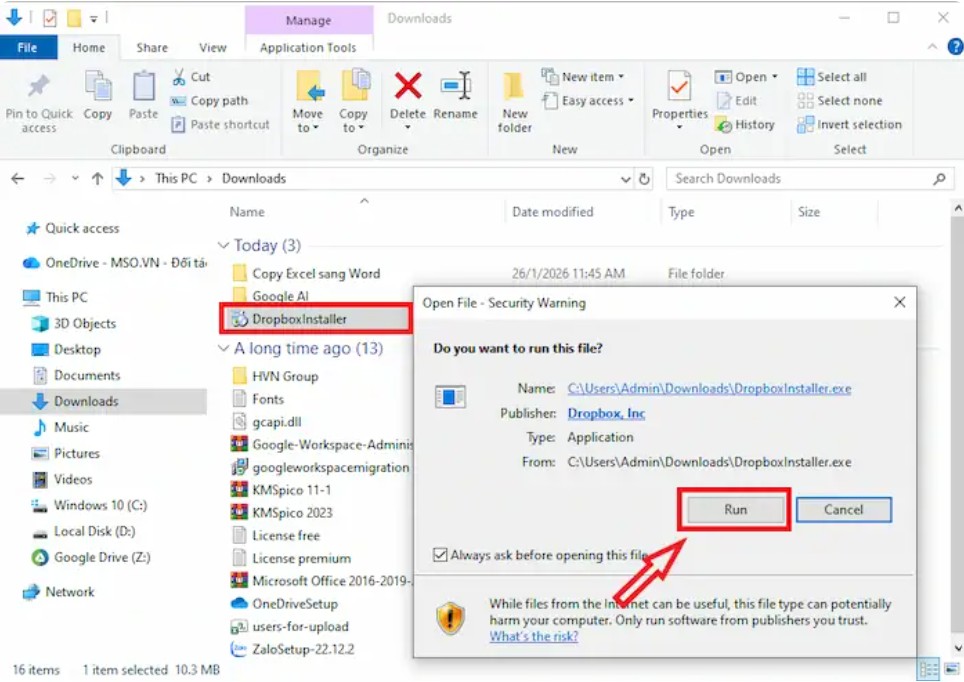Select Google Drive (Z:) in navigation pane
This screenshot has height=682, width=964.
click(102, 557)
